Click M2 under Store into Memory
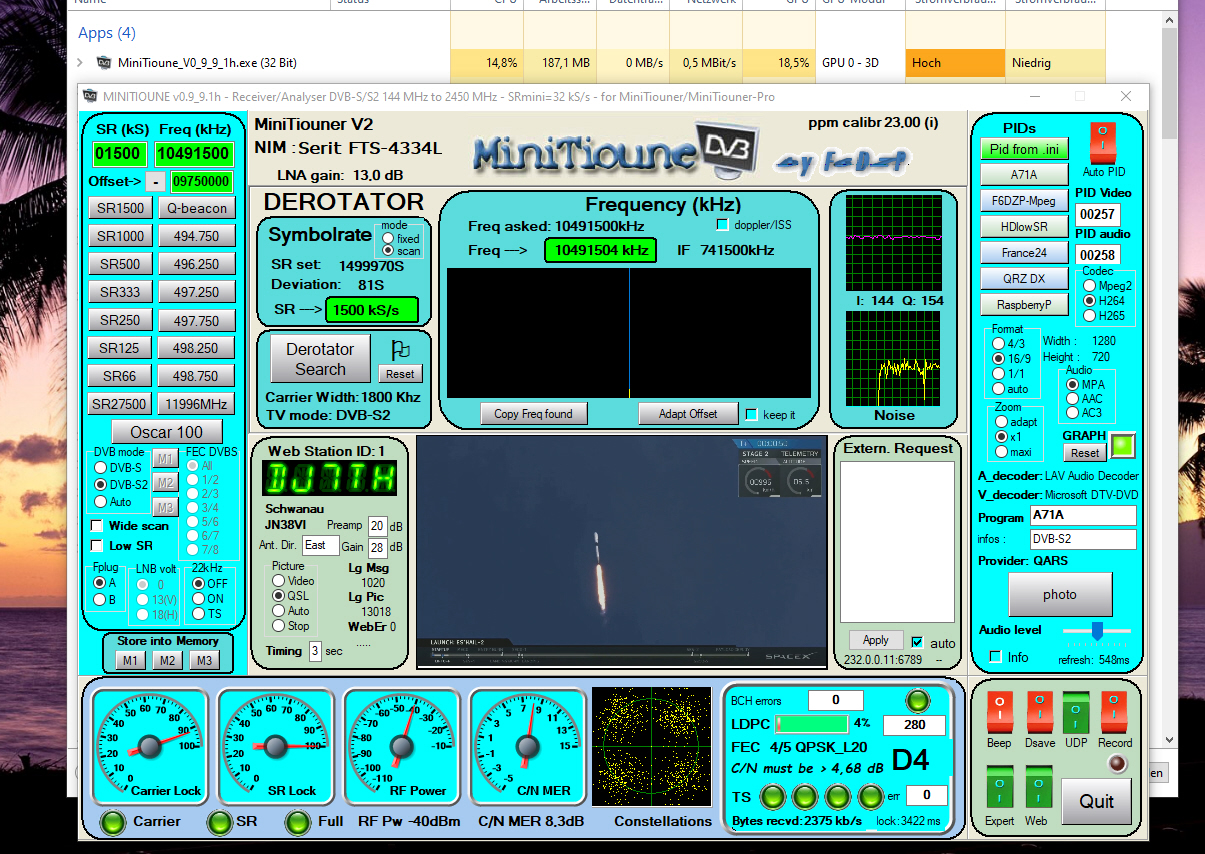 pos(166,660)
